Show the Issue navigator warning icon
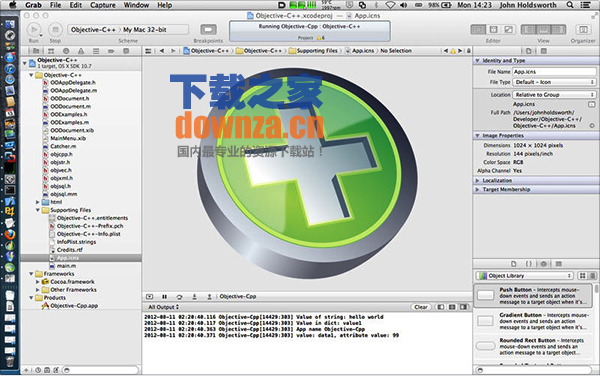Viewport: 600px width, 376px height. click(81, 51)
